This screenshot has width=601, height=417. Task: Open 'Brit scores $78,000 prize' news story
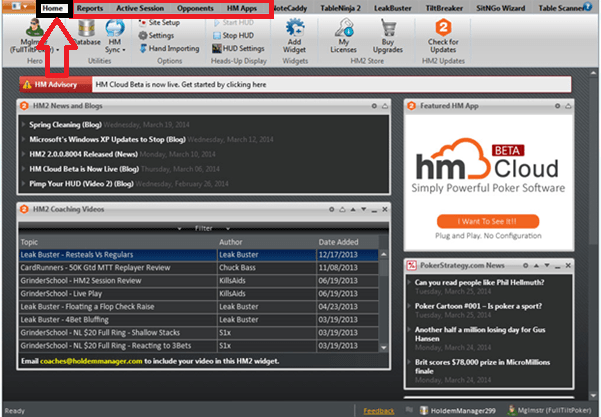coord(482,366)
